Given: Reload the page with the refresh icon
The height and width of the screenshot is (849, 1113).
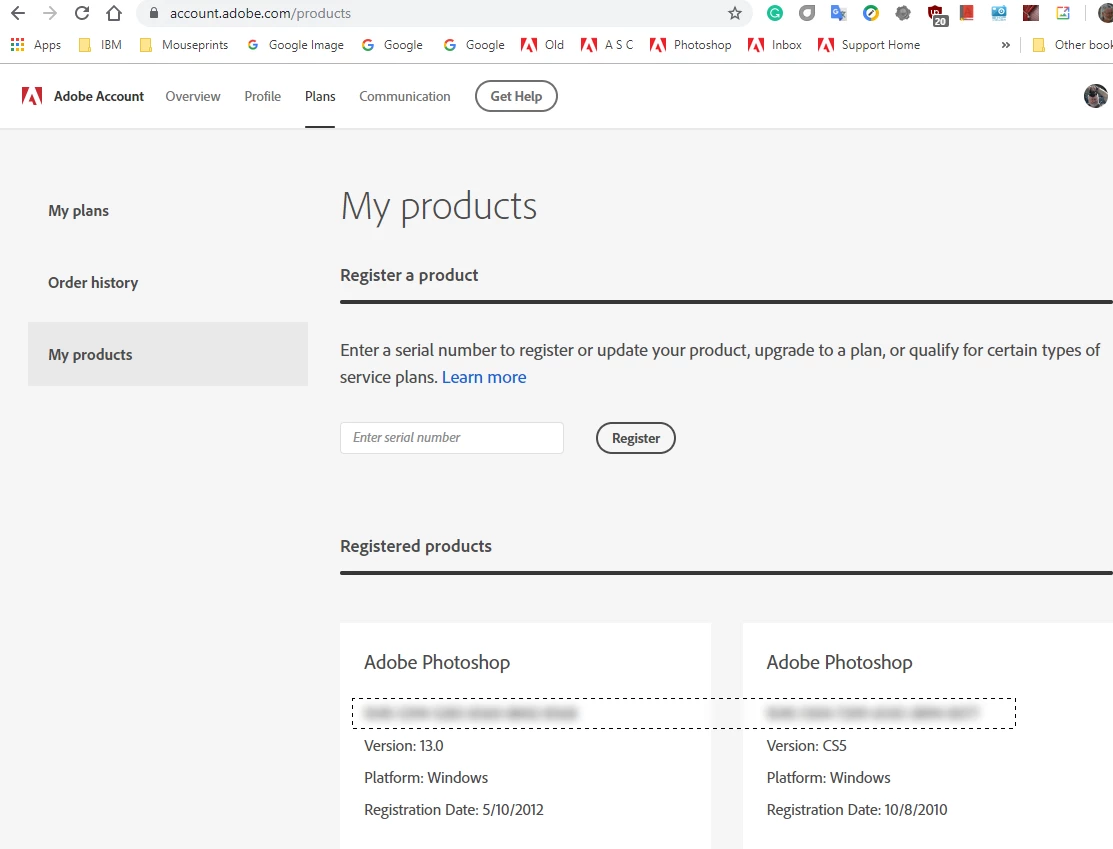Looking at the screenshot, I should [82, 13].
